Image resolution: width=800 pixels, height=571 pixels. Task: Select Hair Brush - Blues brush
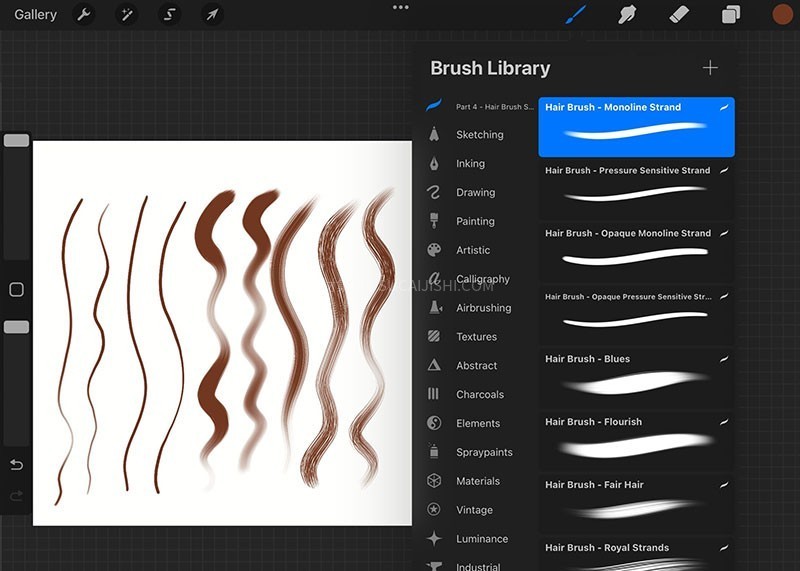(637, 379)
